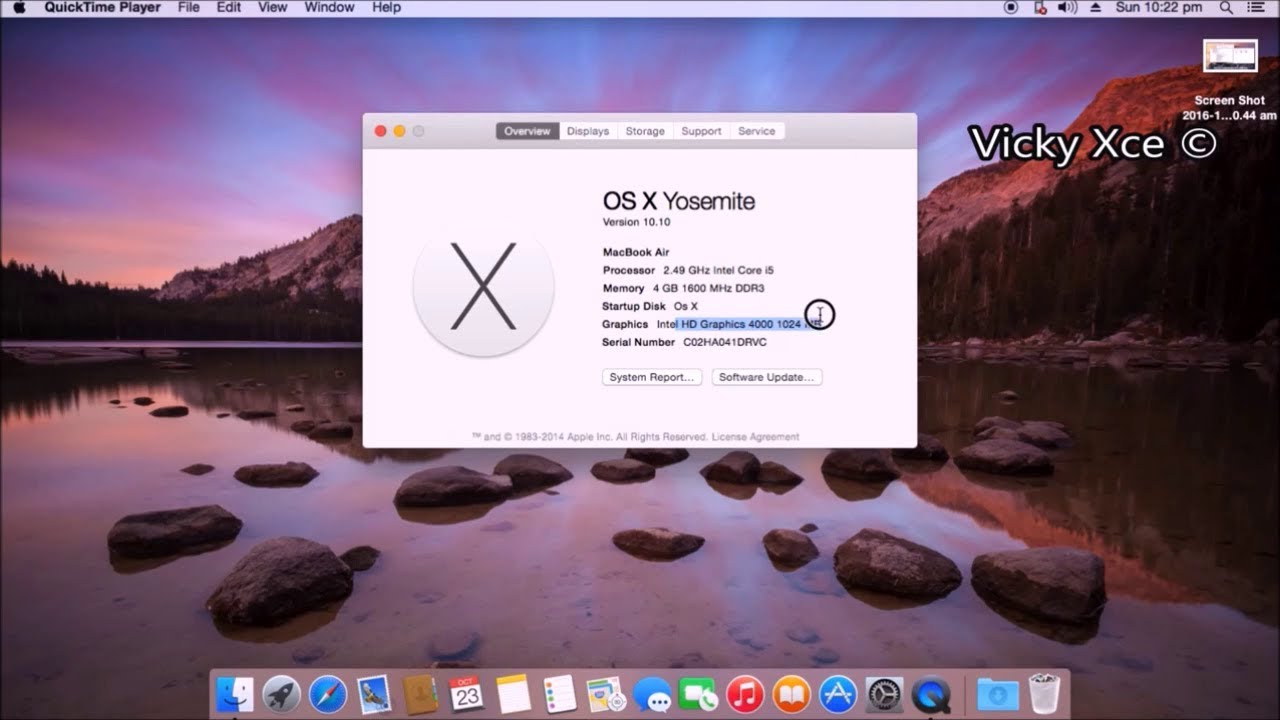Click the menu bar icon with red badge
The height and width of the screenshot is (720, 1280).
(x=1039, y=7)
